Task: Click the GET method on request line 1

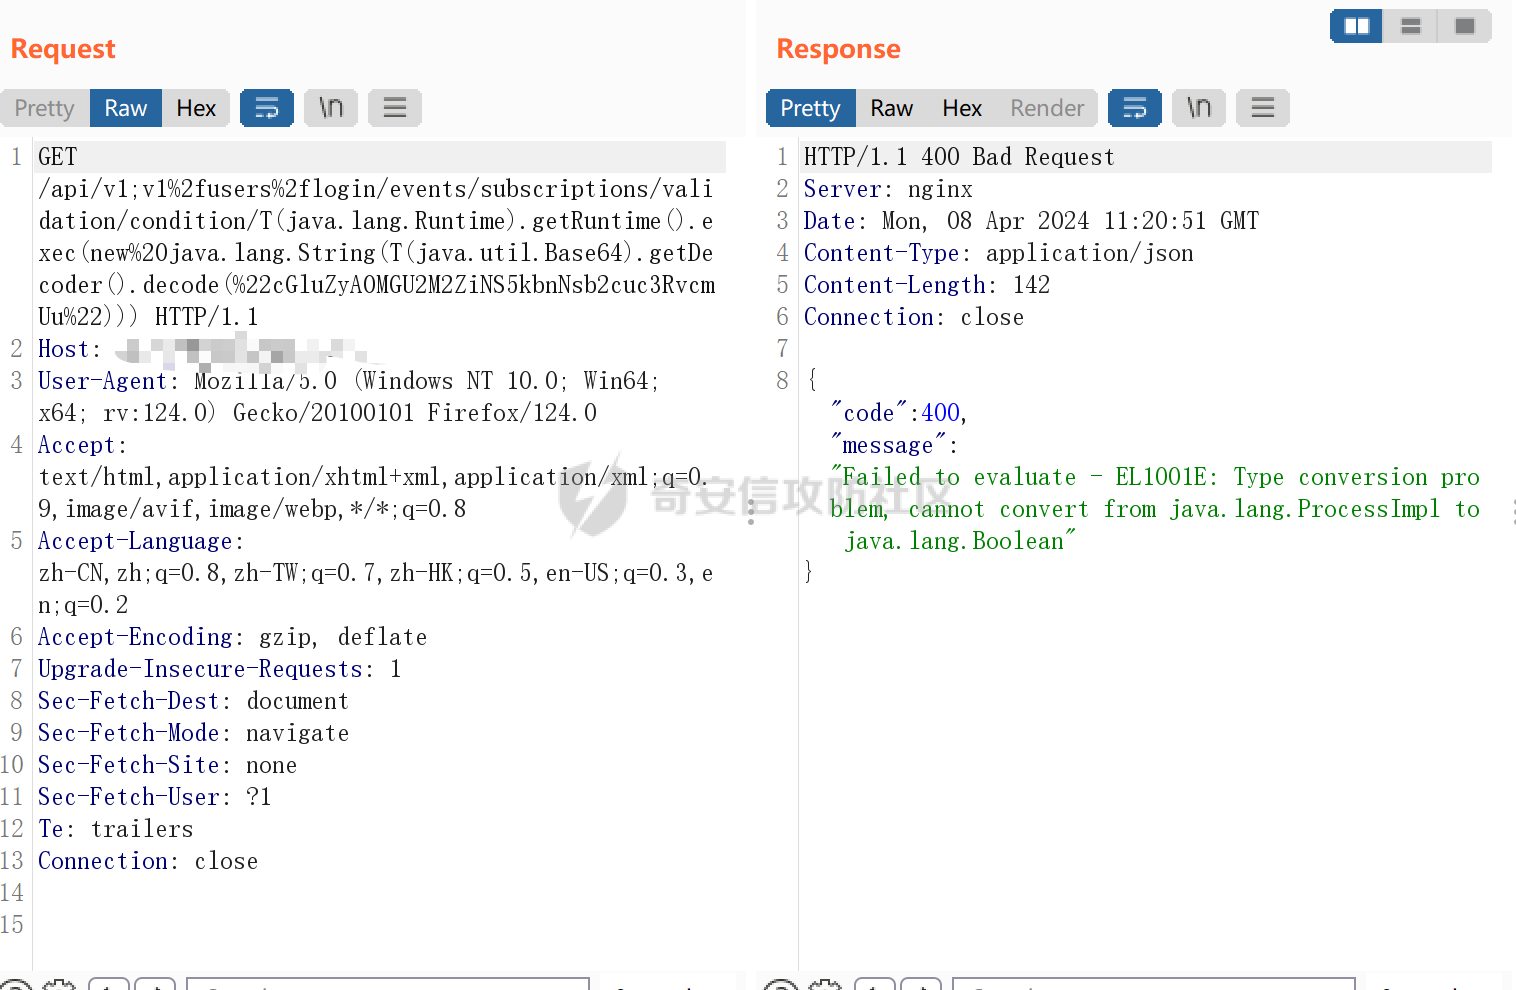Action: point(57,157)
